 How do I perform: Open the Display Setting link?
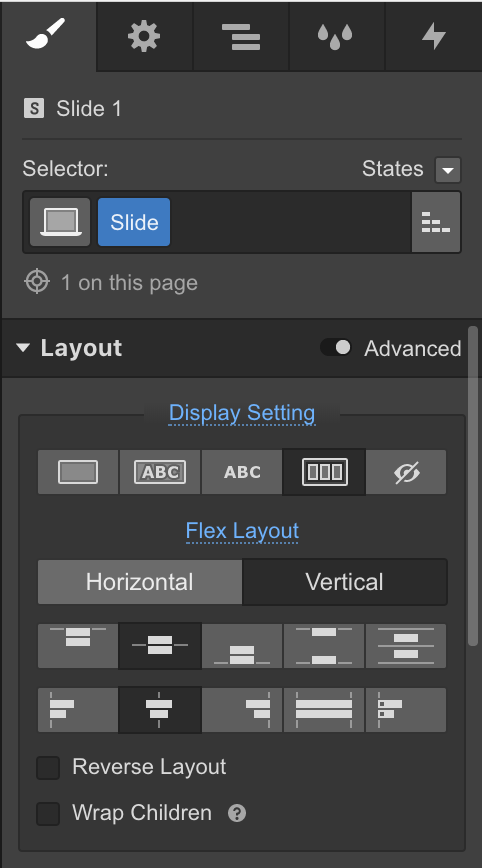click(x=242, y=413)
